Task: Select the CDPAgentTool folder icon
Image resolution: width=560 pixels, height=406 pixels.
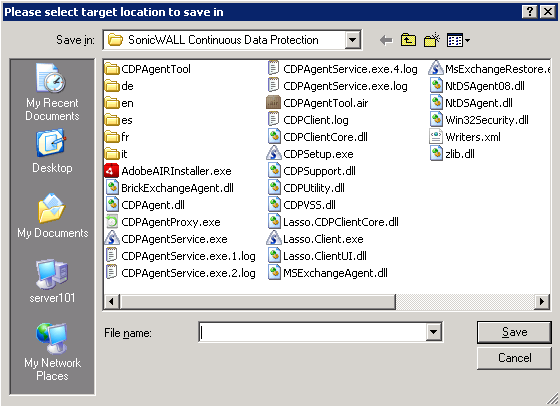Action: tap(112, 69)
